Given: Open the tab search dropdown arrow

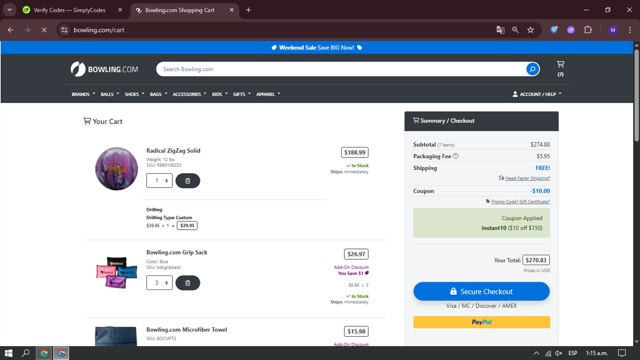Looking at the screenshot, I should 9,10.
